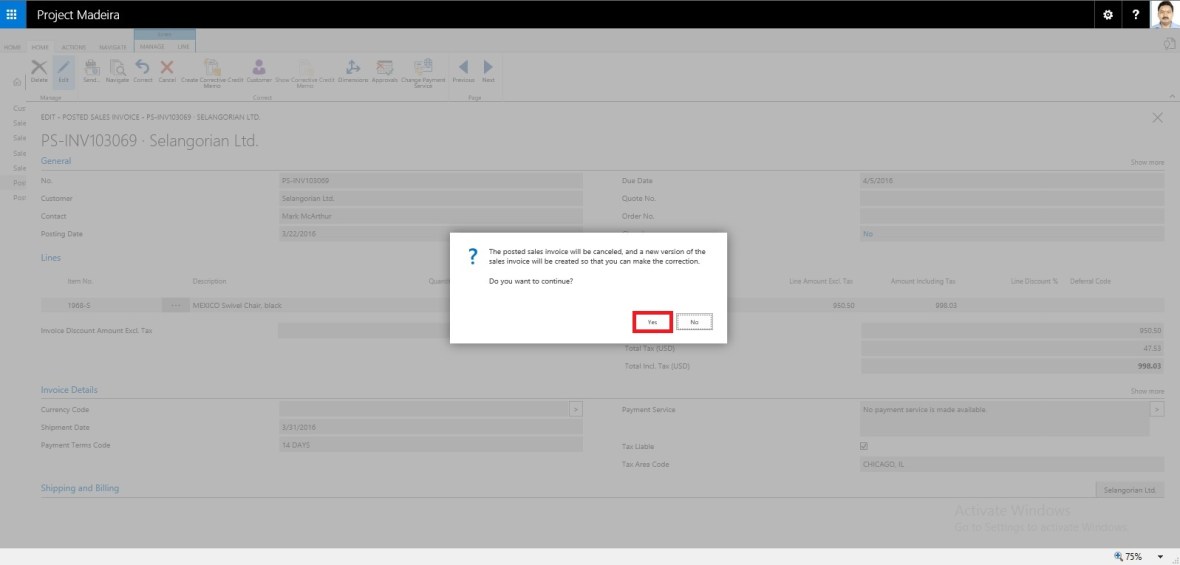Click the Project Madeira title

pos(78,14)
